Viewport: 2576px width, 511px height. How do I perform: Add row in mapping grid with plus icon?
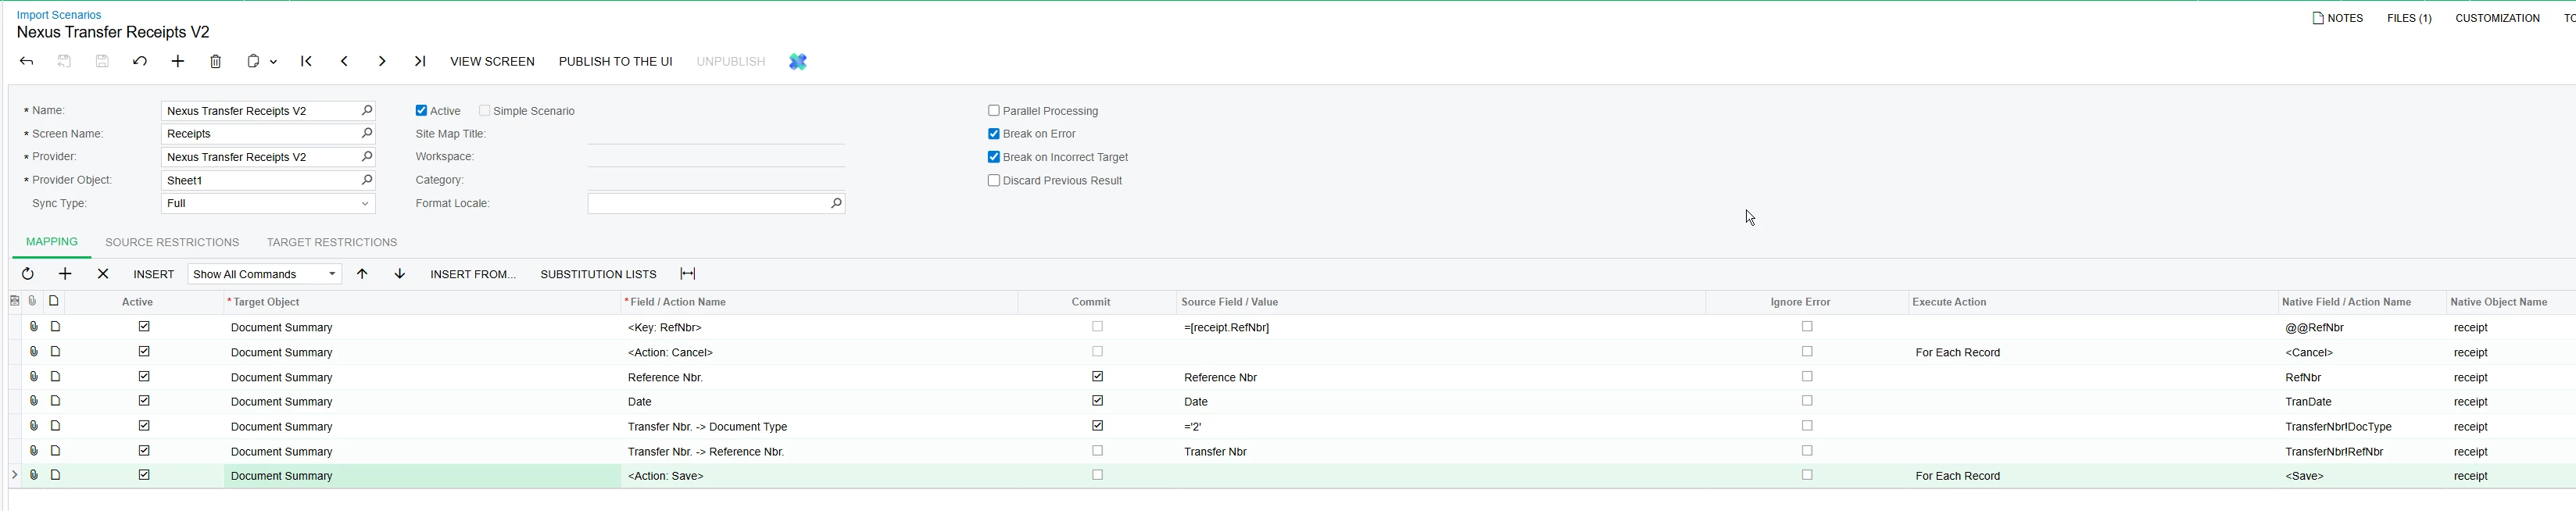tap(65, 274)
